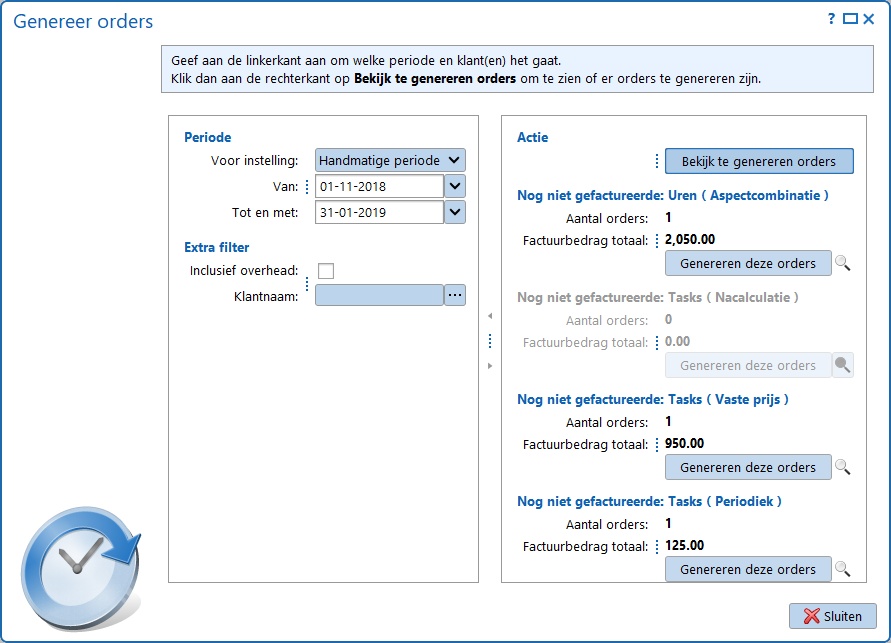Collapse left panel using splitter left arrow
The image size is (891, 643).
[490, 316]
